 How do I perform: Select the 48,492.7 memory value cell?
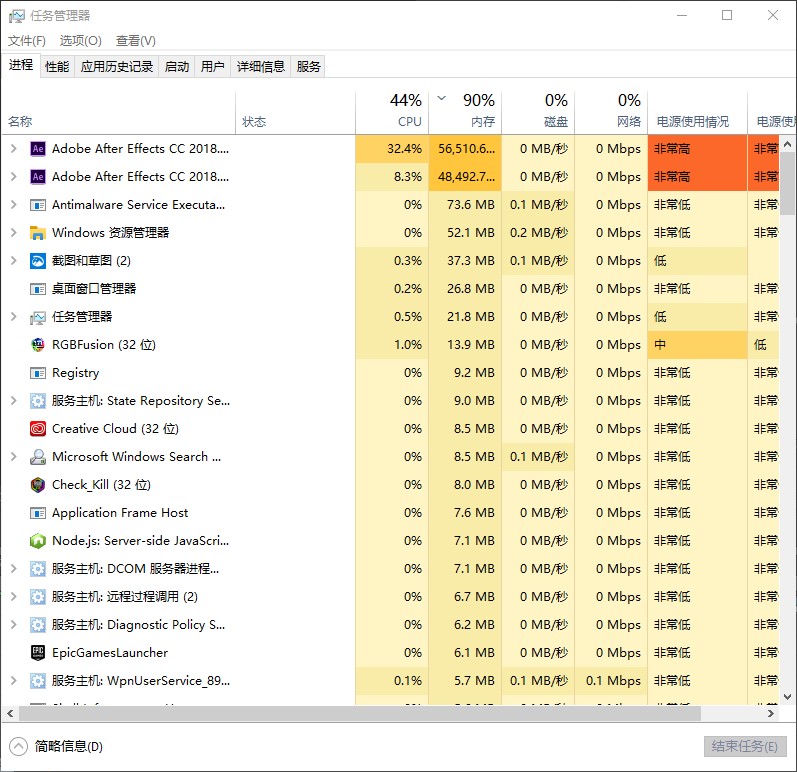pyautogui.click(x=465, y=177)
